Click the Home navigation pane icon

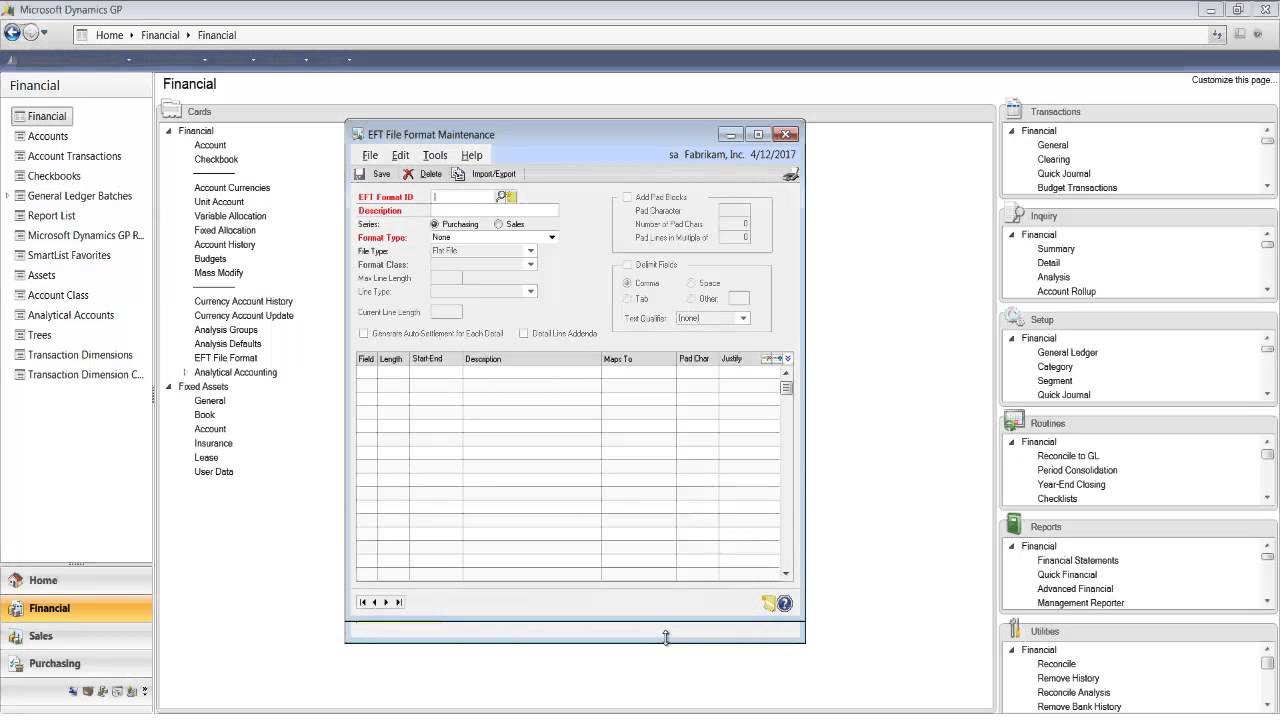(16, 580)
